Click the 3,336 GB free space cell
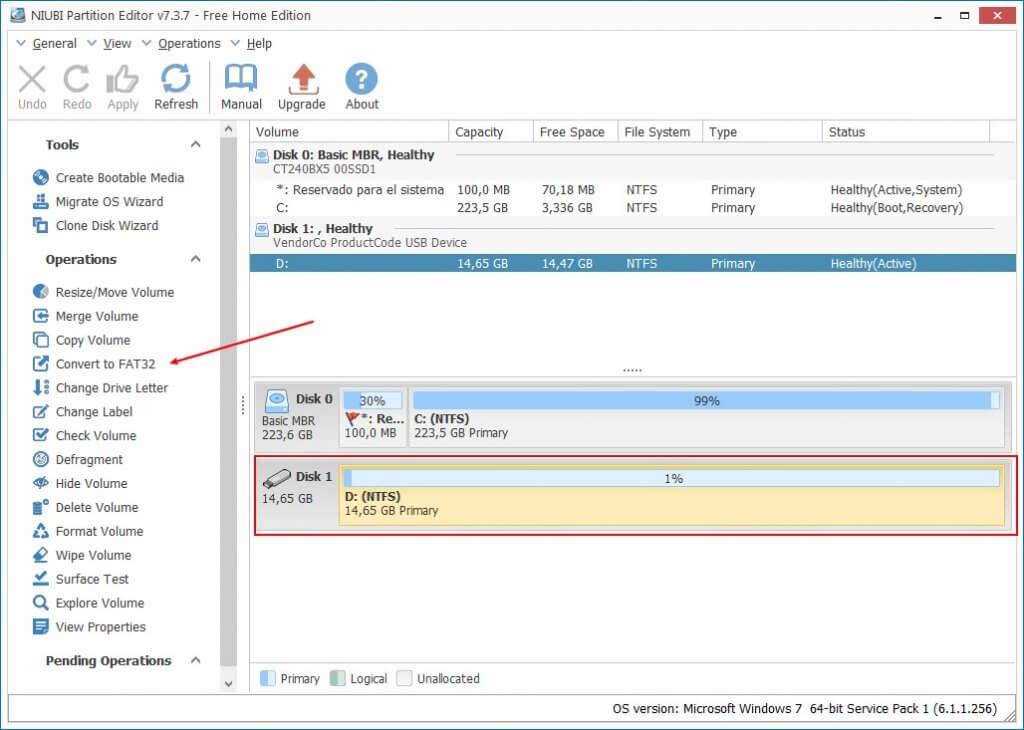Image resolution: width=1024 pixels, height=730 pixels. click(x=567, y=208)
